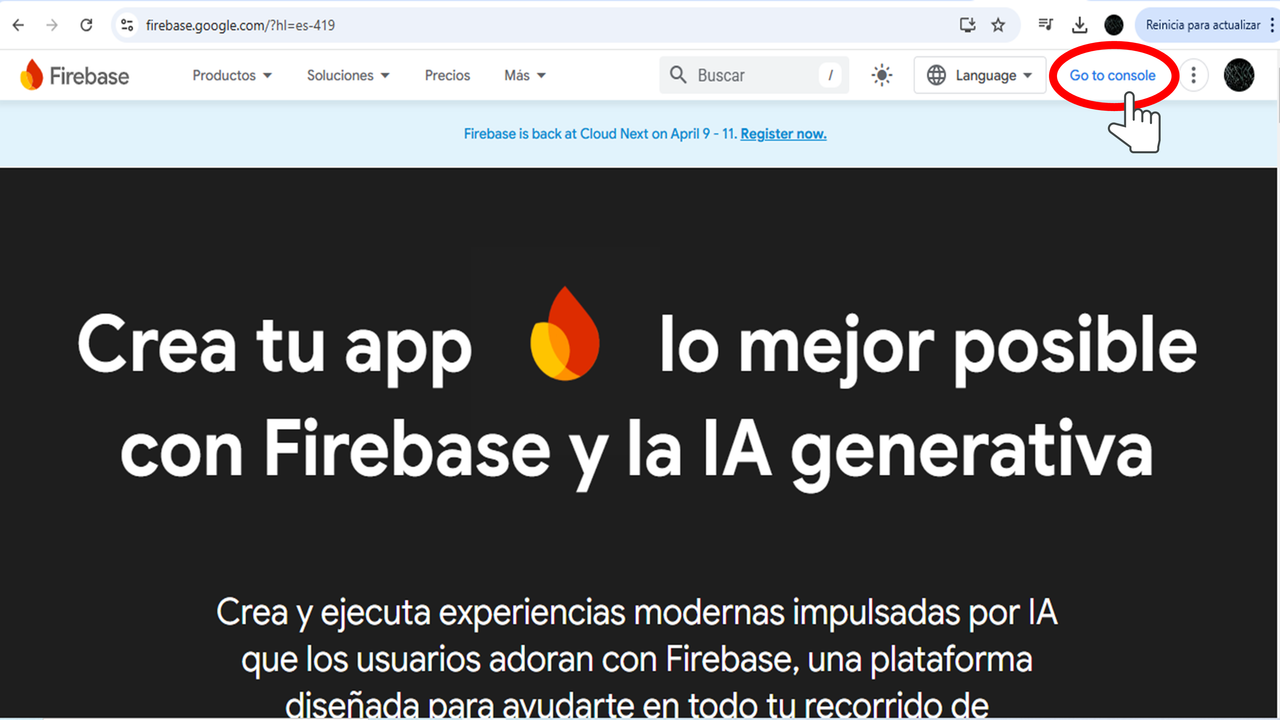Image resolution: width=1280 pixels, height=720 pixels.
Task: Open the Precios page
Action: point(447,75)
